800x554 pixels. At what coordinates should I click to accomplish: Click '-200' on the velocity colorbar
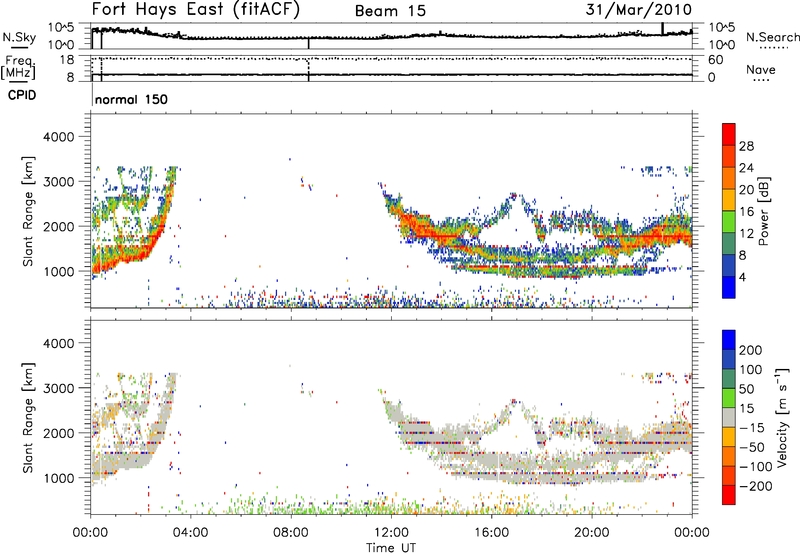[x=756, y=486]
